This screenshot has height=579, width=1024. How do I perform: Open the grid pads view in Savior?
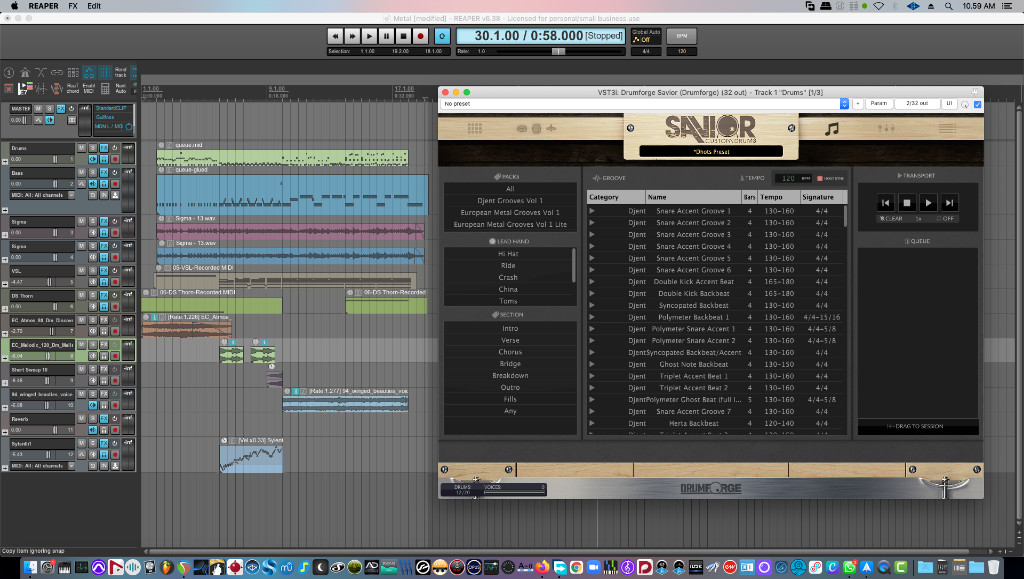[475, 129]
